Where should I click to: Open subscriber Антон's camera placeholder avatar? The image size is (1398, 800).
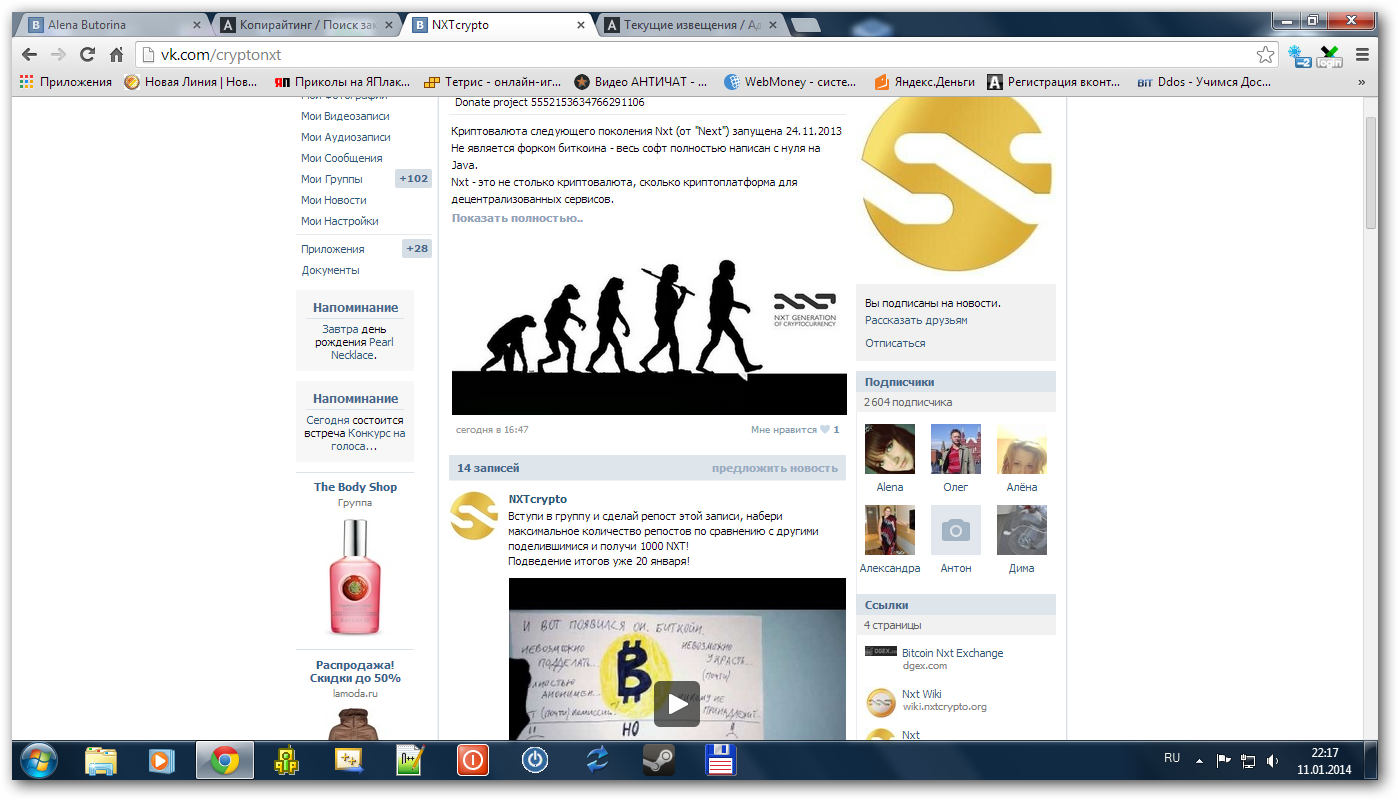(x=956, y=530)
